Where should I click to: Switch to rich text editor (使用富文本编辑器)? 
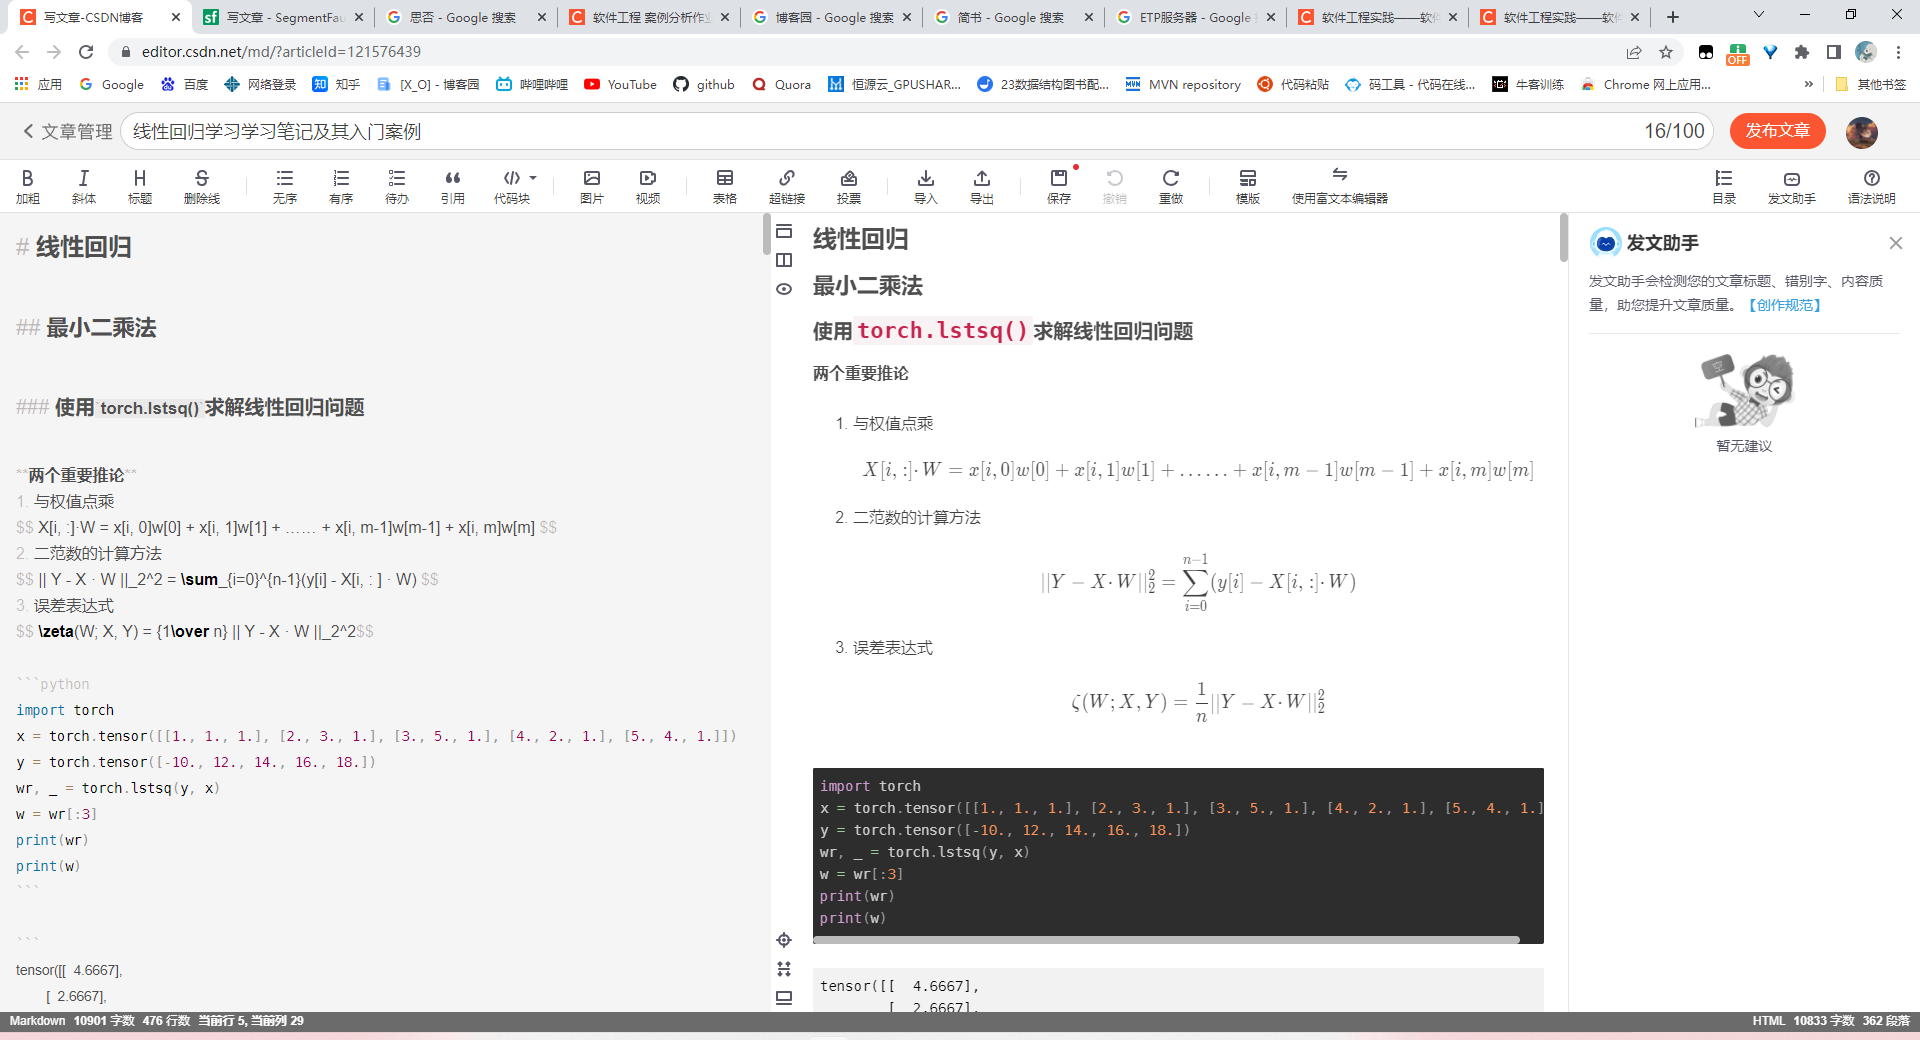[x=1340, y=186]
